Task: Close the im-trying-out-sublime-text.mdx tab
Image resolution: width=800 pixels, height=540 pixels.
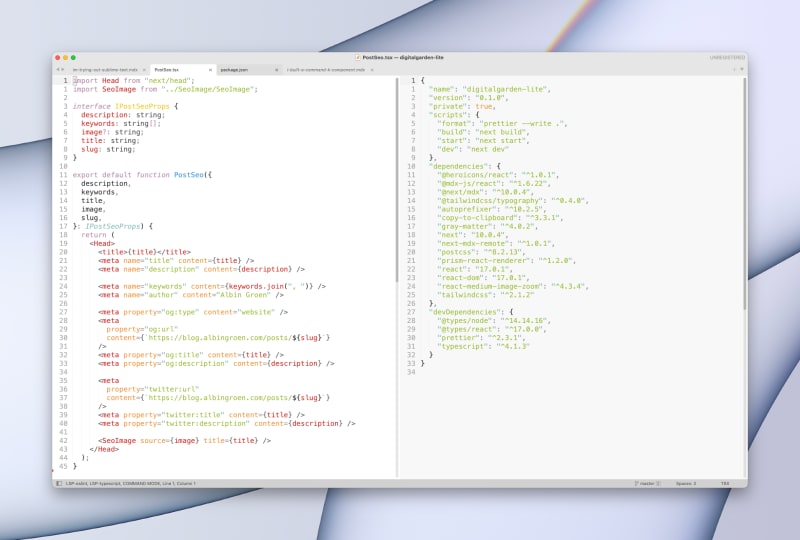Action: 144,70
